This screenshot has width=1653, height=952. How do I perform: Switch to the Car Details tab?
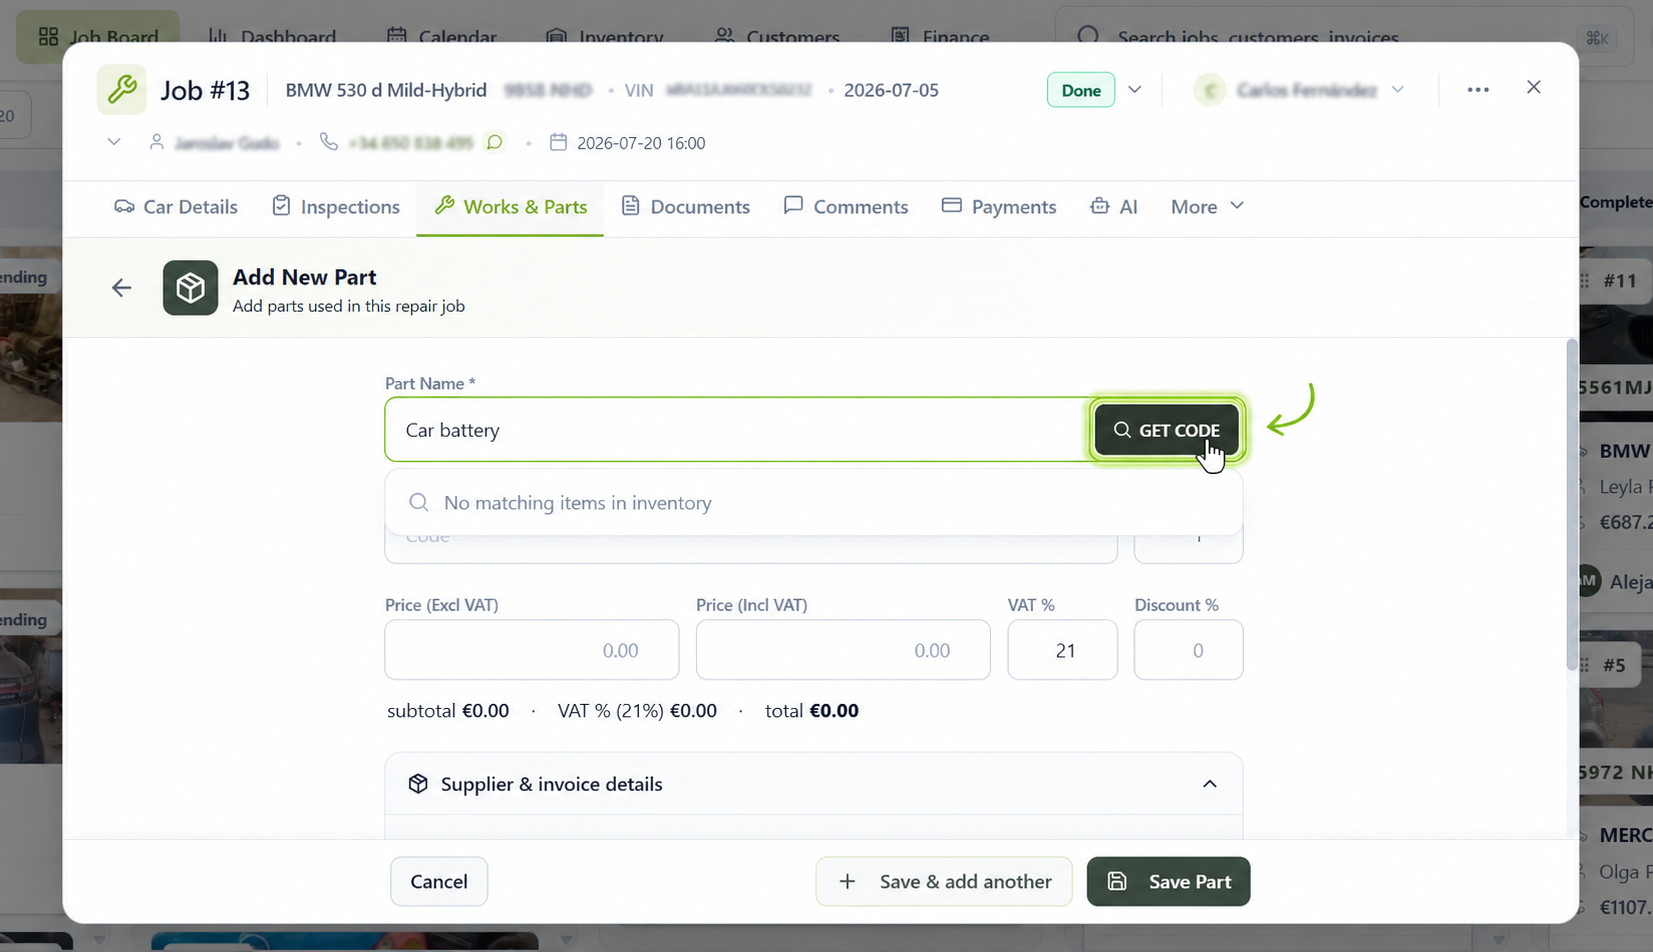[x=176, y=206]
